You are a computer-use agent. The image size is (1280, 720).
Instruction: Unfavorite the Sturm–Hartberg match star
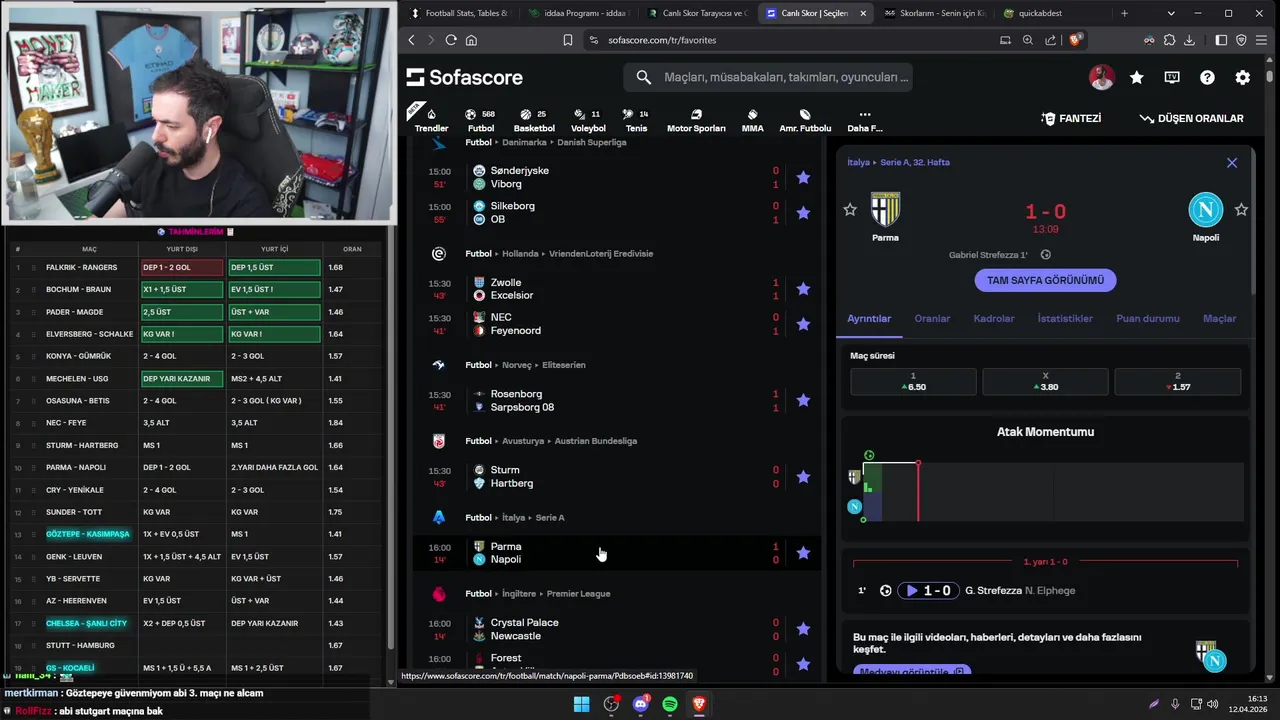pyautogui.click(x=803, y=477)
